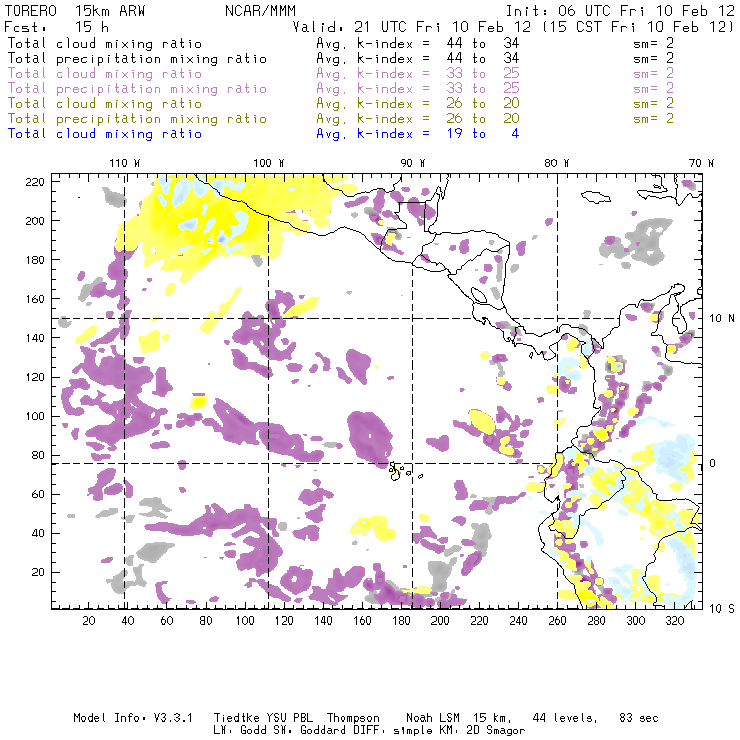
Task: Select the "180" vertical axis tick label
Action: [35, 260]
